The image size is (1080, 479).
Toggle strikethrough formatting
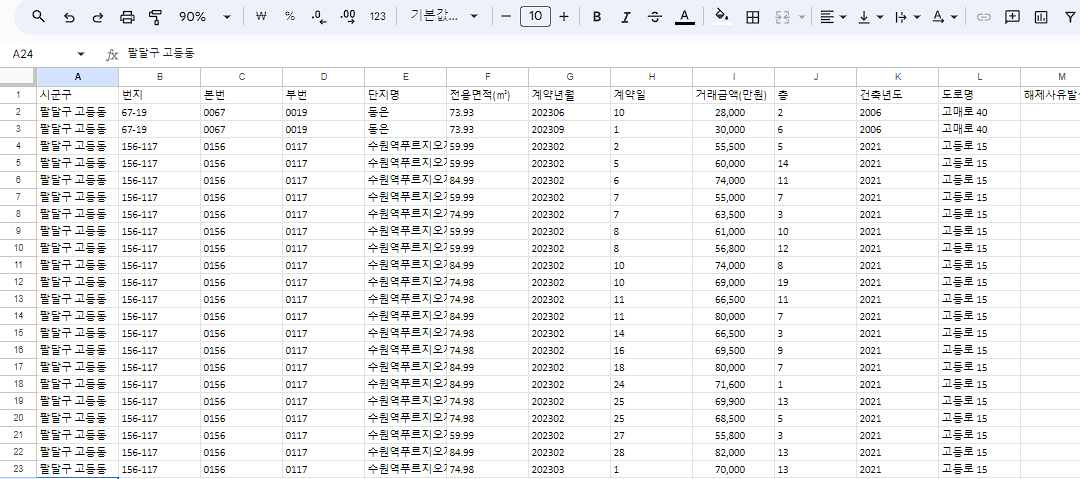point(655,17)
